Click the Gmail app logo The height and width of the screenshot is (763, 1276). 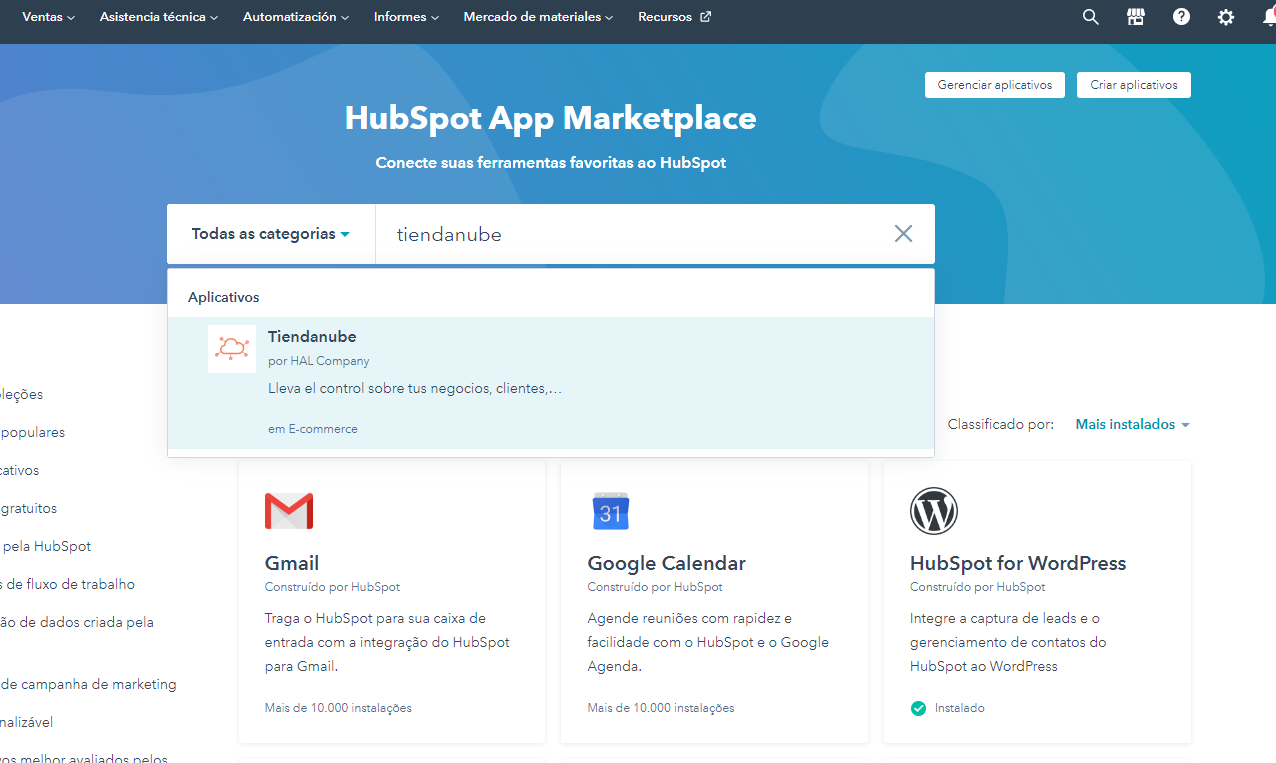[x=289, y=511]
